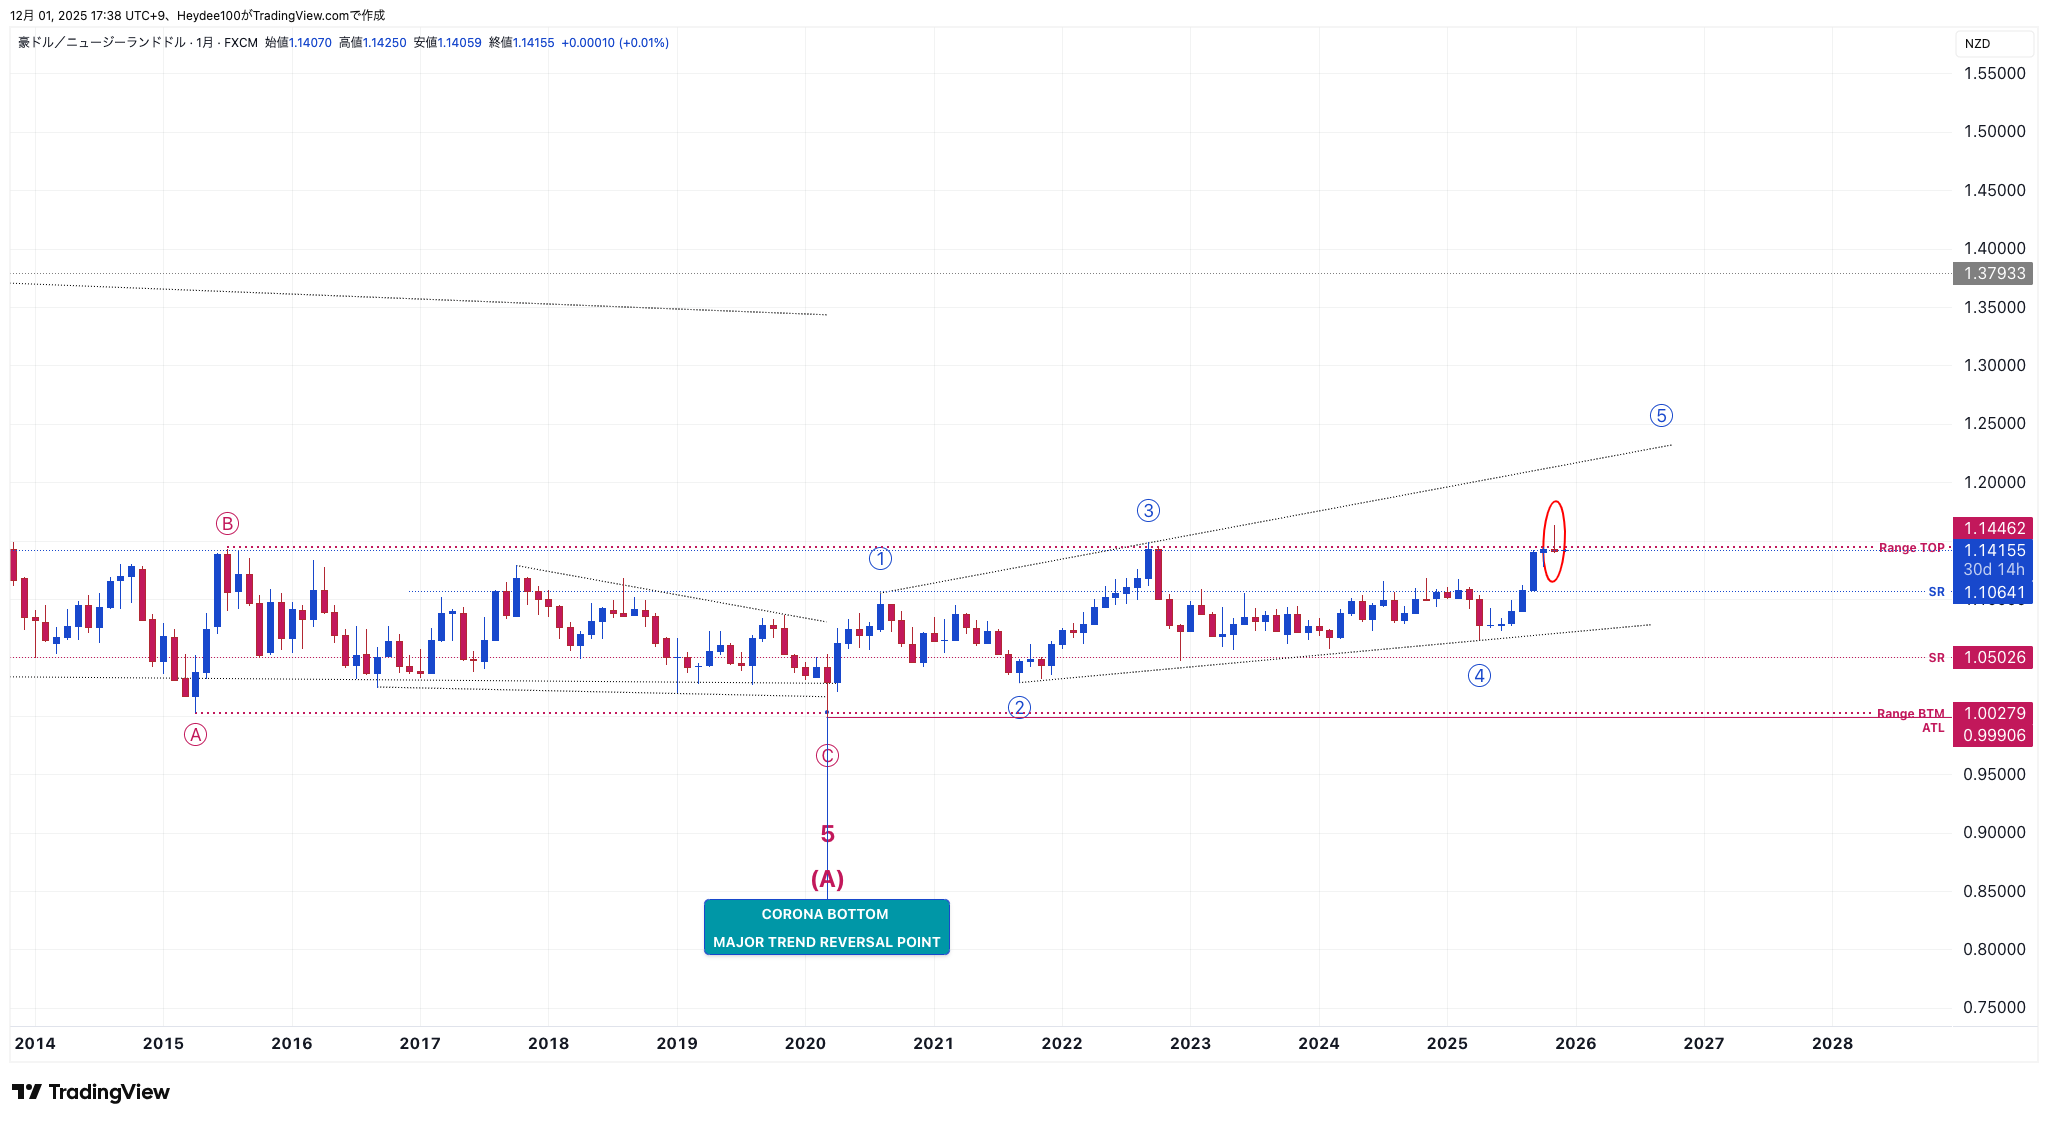Select red circled C wave label
The width and height of the screenshot is (2048, 1122).
(827, 756)
